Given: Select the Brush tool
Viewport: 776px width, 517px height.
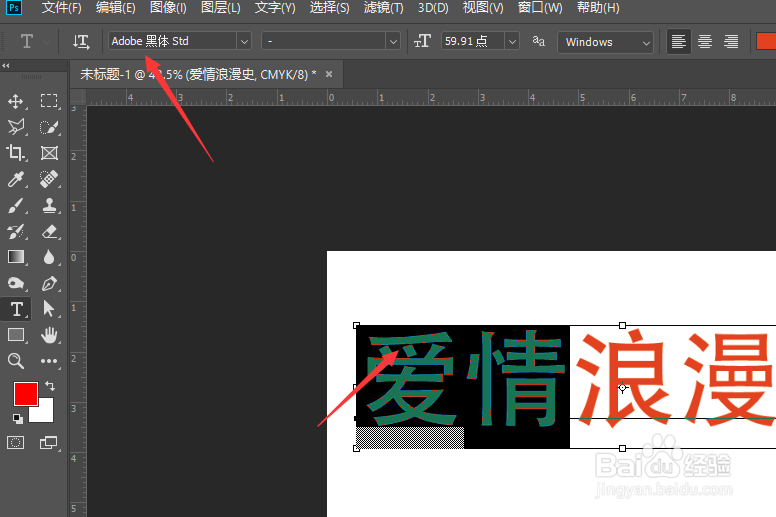Looking at the screenshot, I should pos(16,205).
